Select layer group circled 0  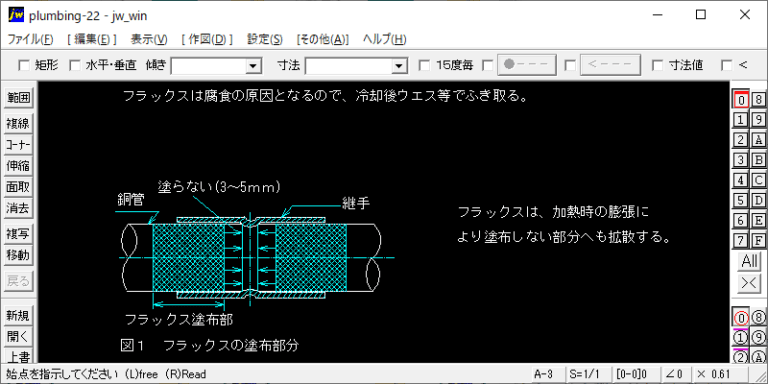pyautogui.click(x=741, y=318)
